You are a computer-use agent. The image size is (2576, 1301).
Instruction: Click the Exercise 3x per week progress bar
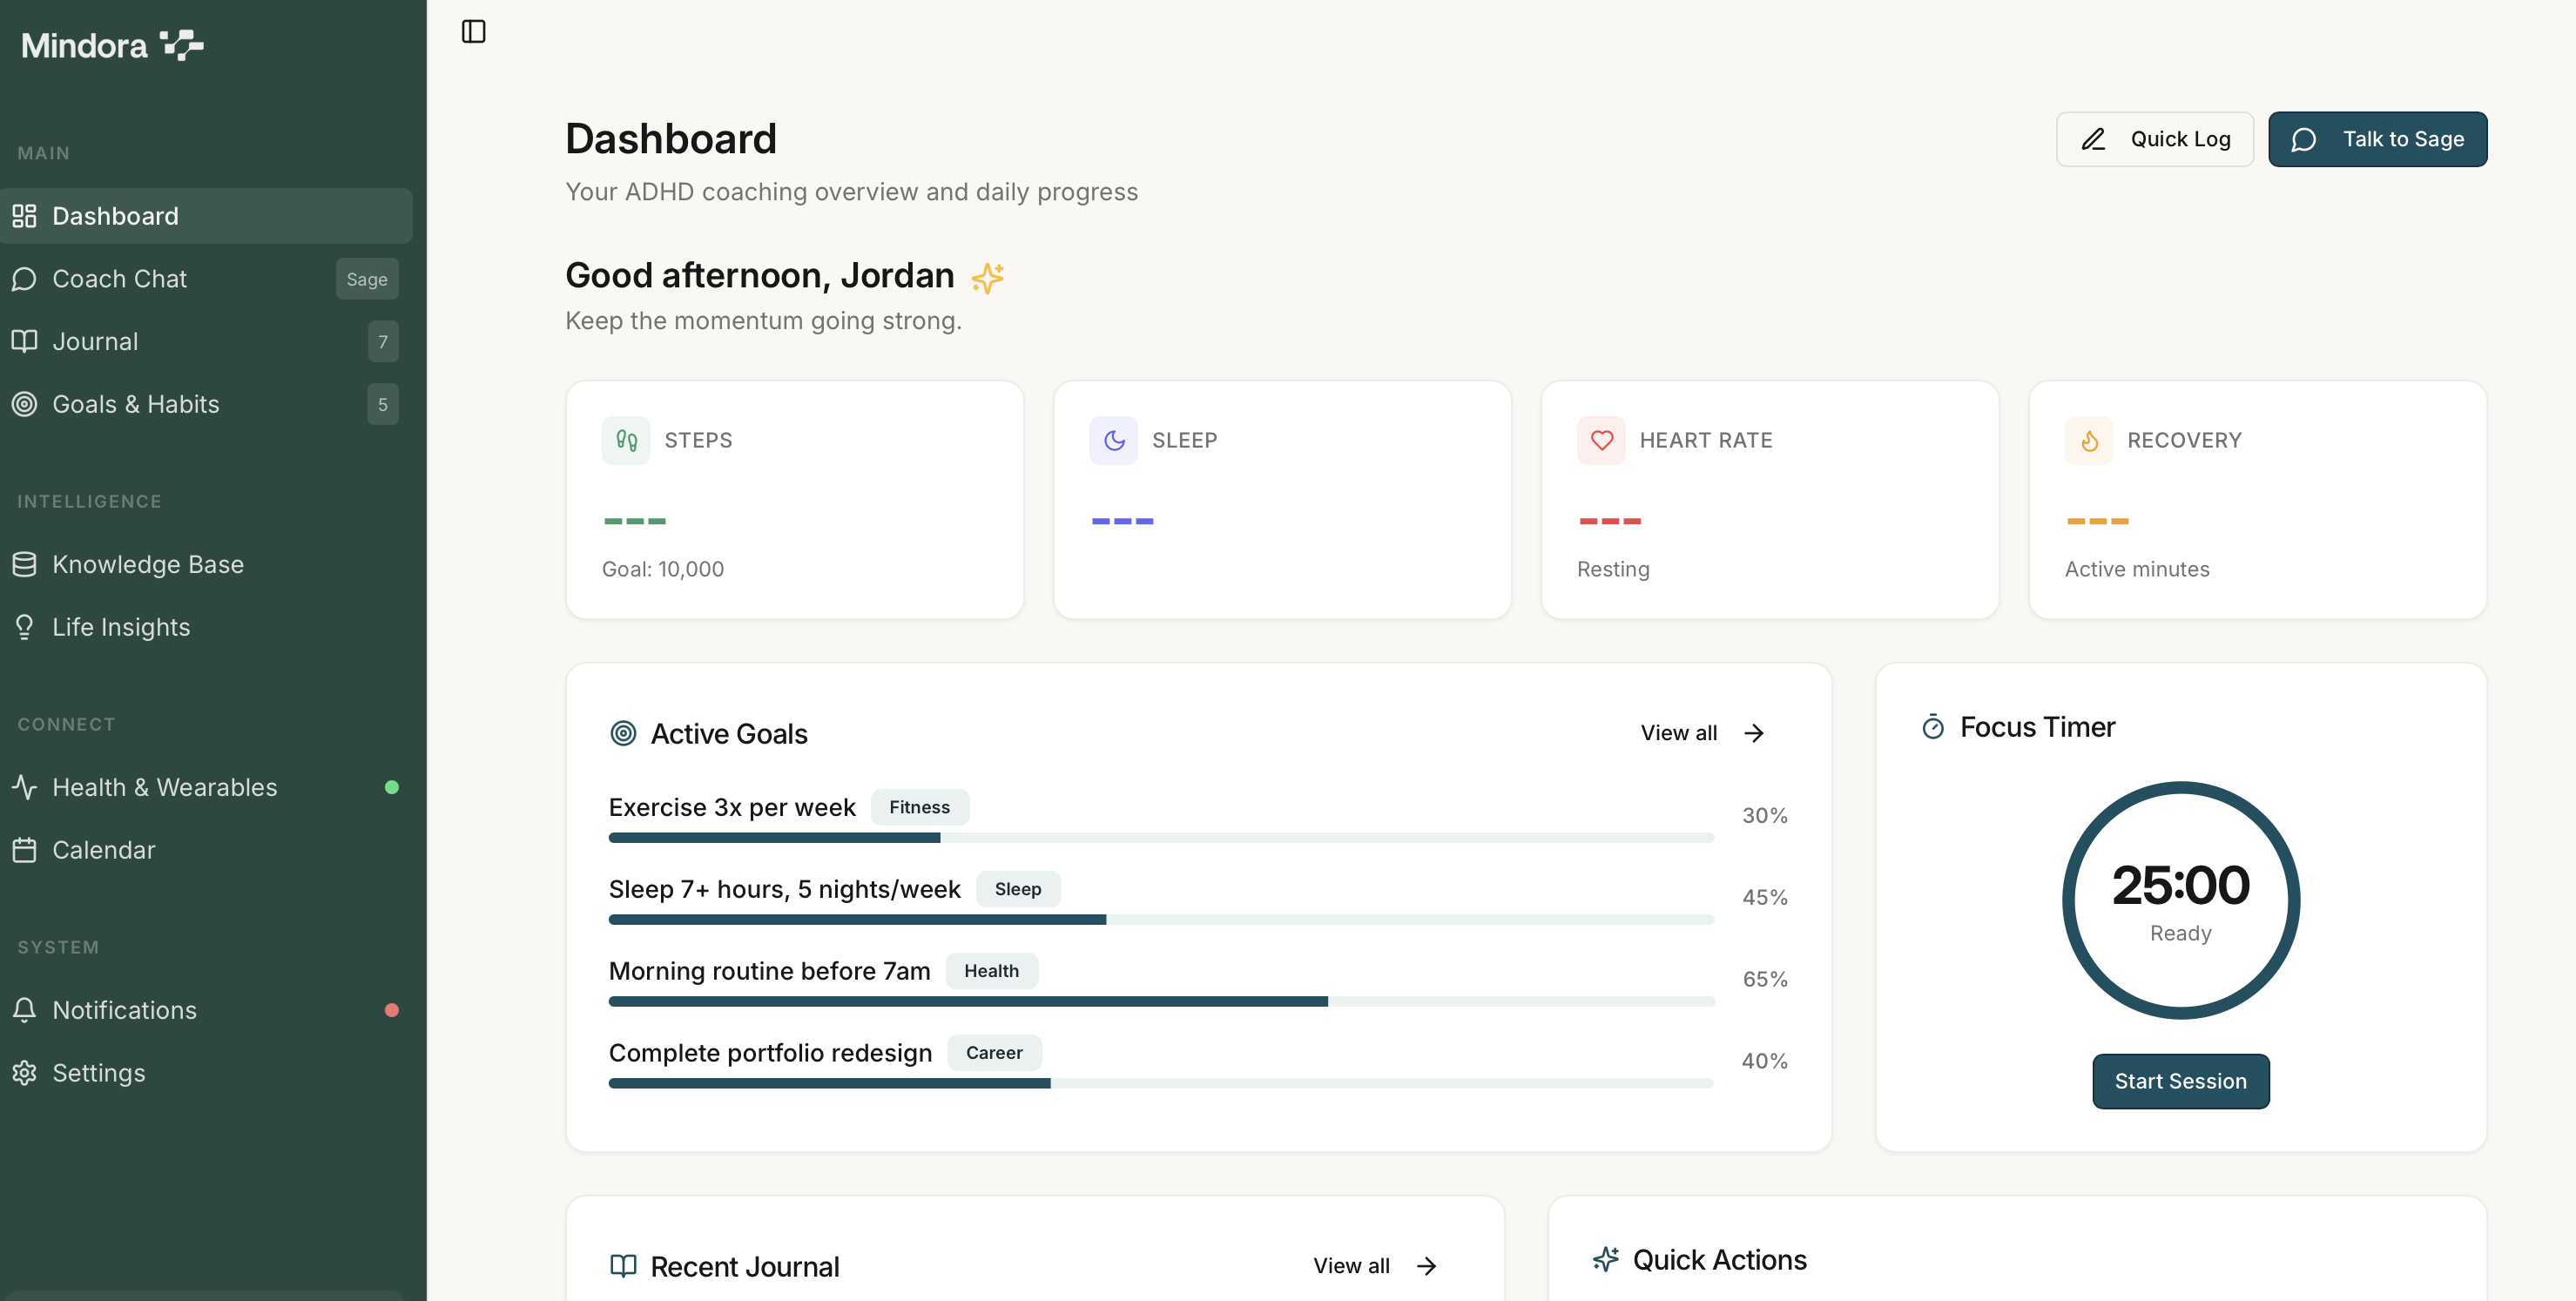point(1160,838)
